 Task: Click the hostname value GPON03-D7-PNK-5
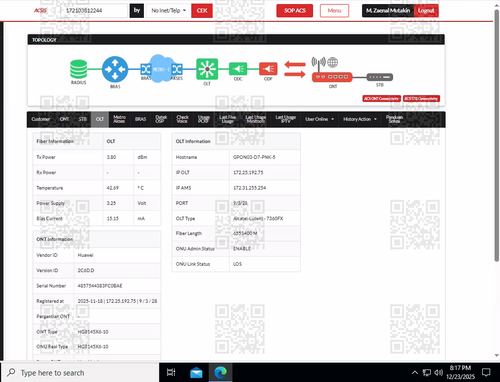pos(254,157)
